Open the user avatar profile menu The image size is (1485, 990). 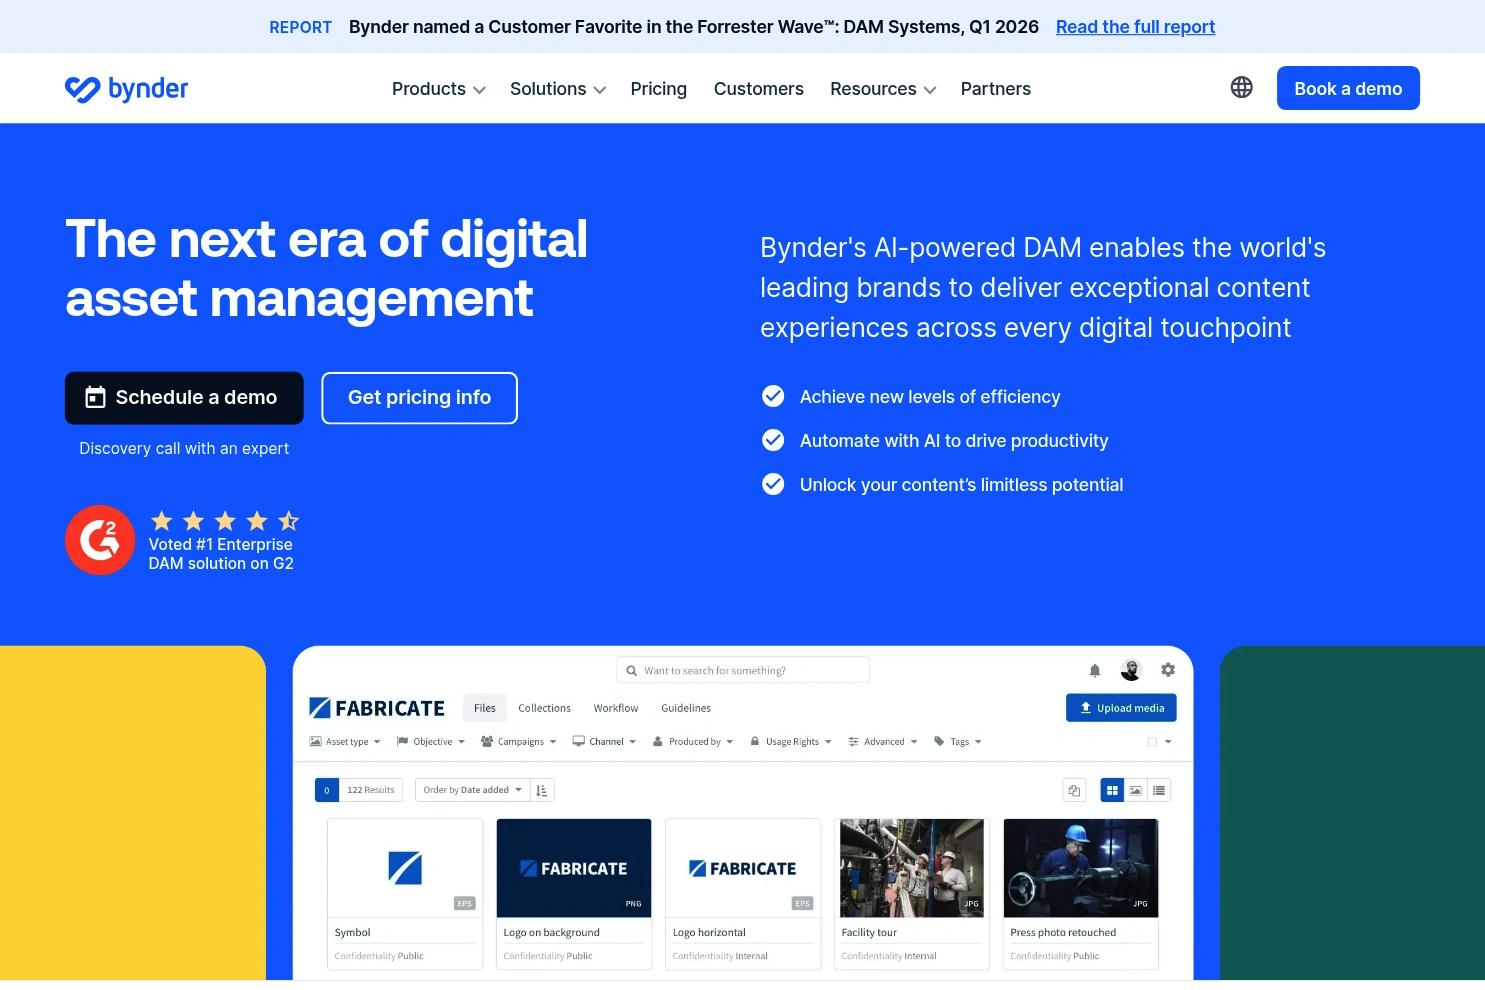(x=1131, y=670)
